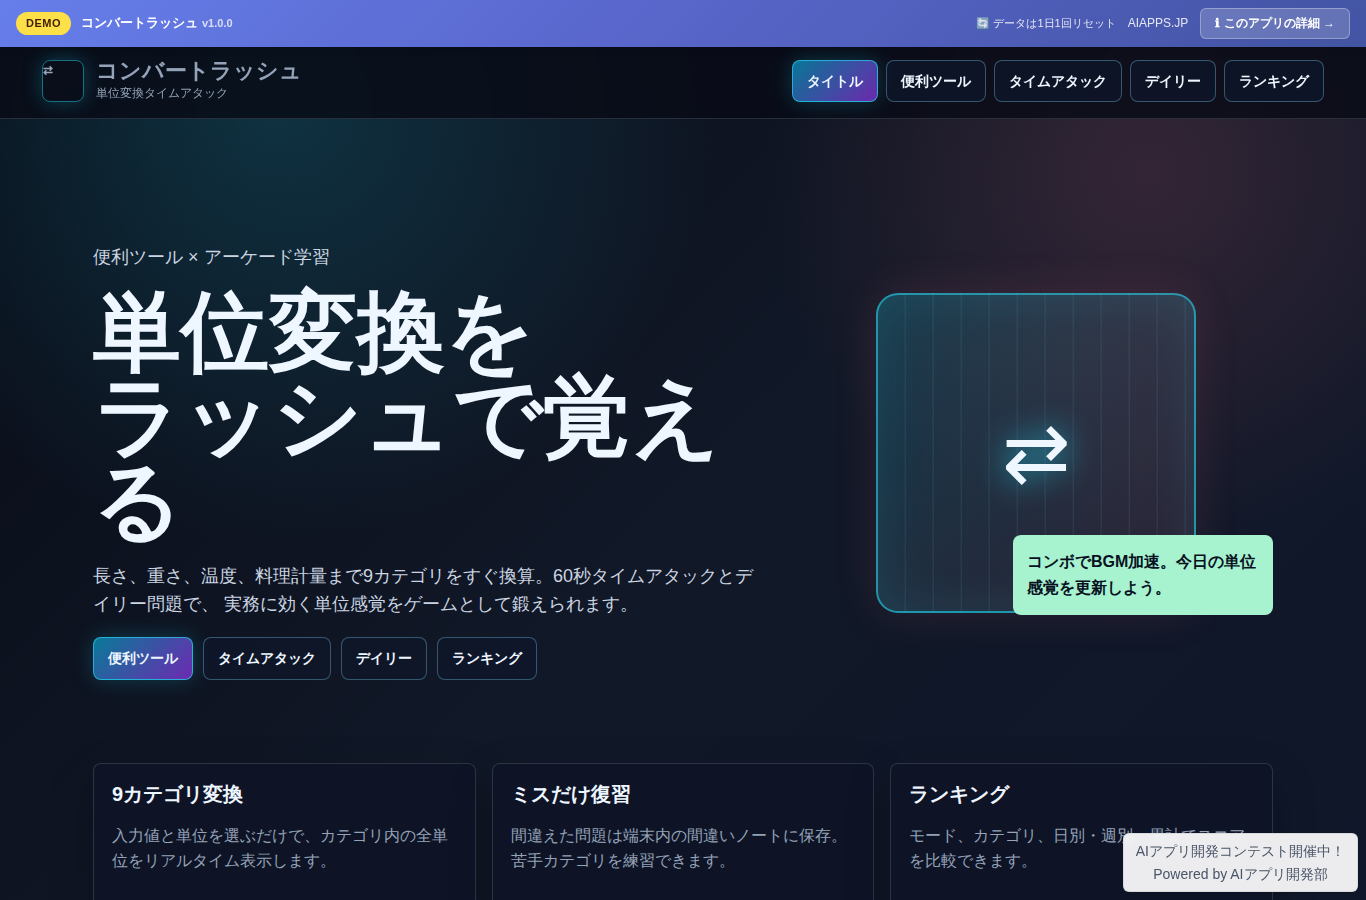This screenshot has width=1366, height=900.
Task: Open ランキング from hero buttons
Action: [487, 658]
